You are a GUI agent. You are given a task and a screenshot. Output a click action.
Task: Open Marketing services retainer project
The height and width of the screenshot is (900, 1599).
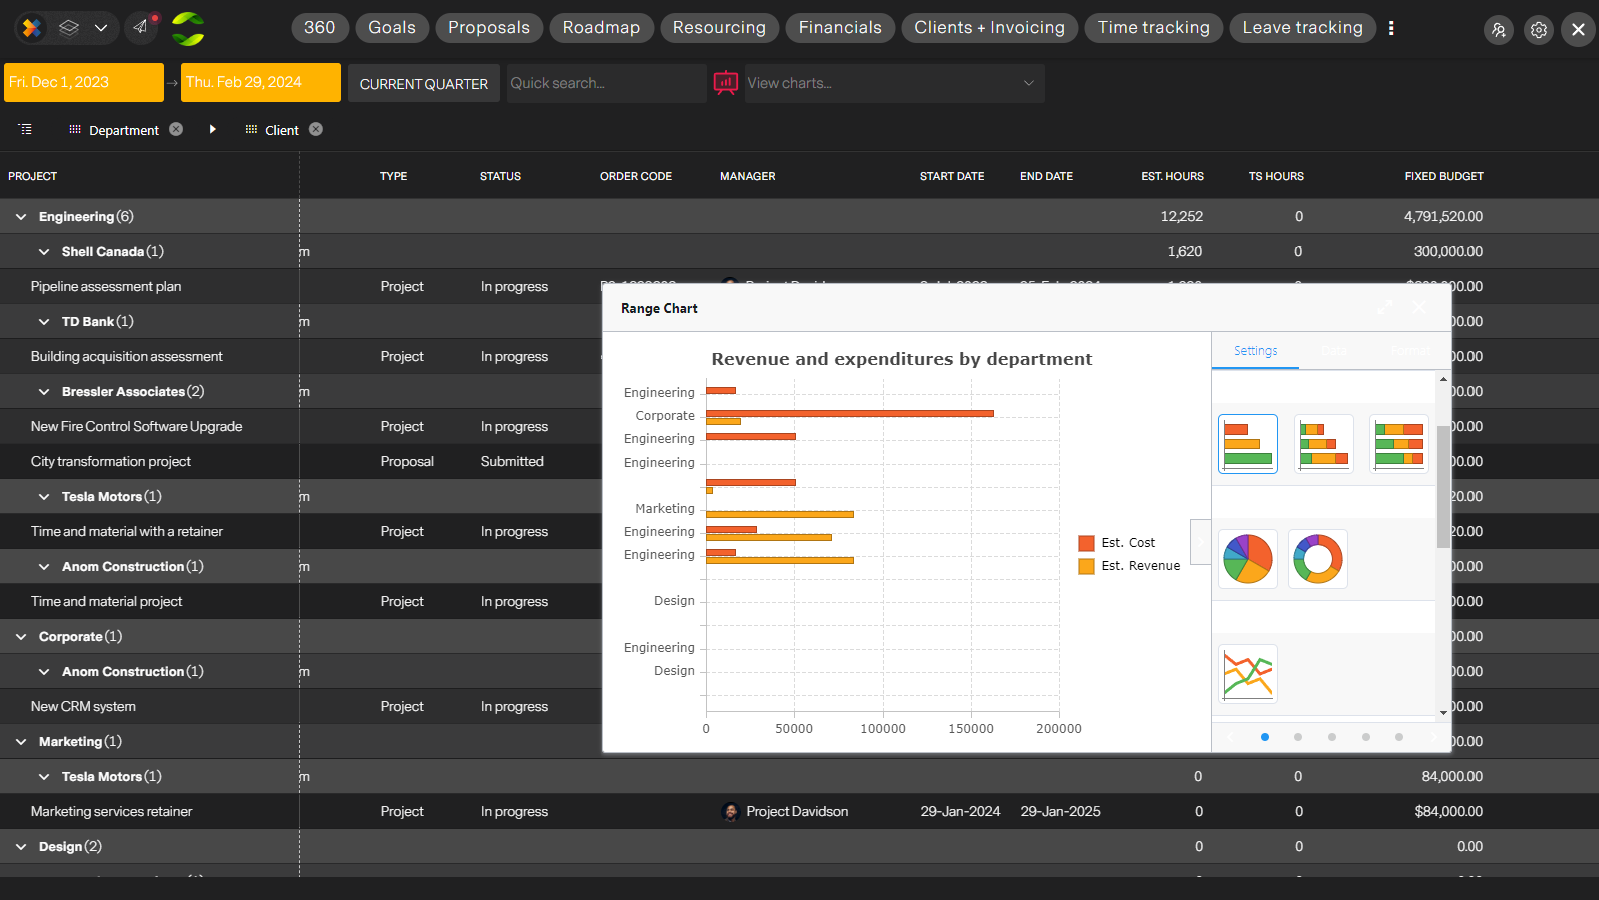111,811
